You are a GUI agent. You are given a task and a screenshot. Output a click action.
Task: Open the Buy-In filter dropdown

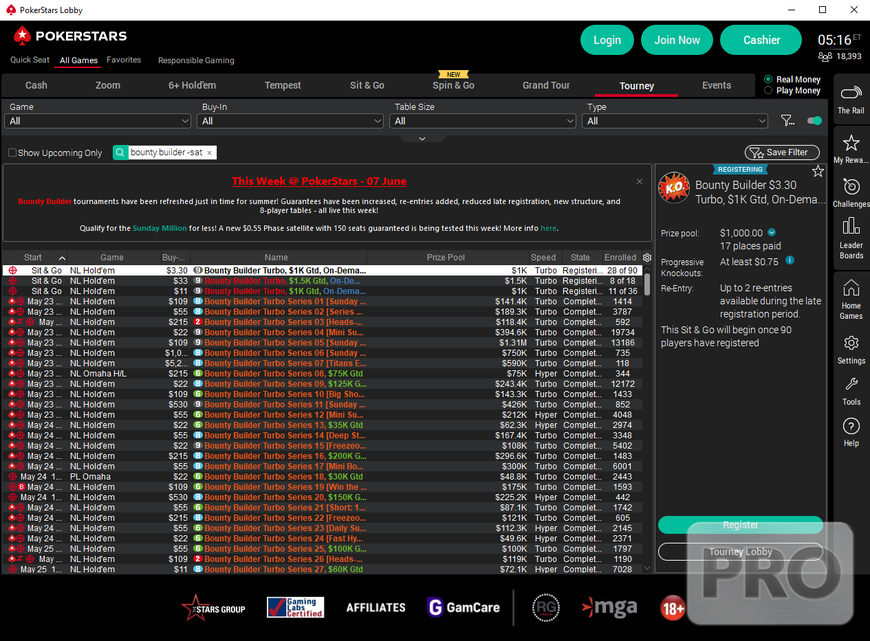290,121
